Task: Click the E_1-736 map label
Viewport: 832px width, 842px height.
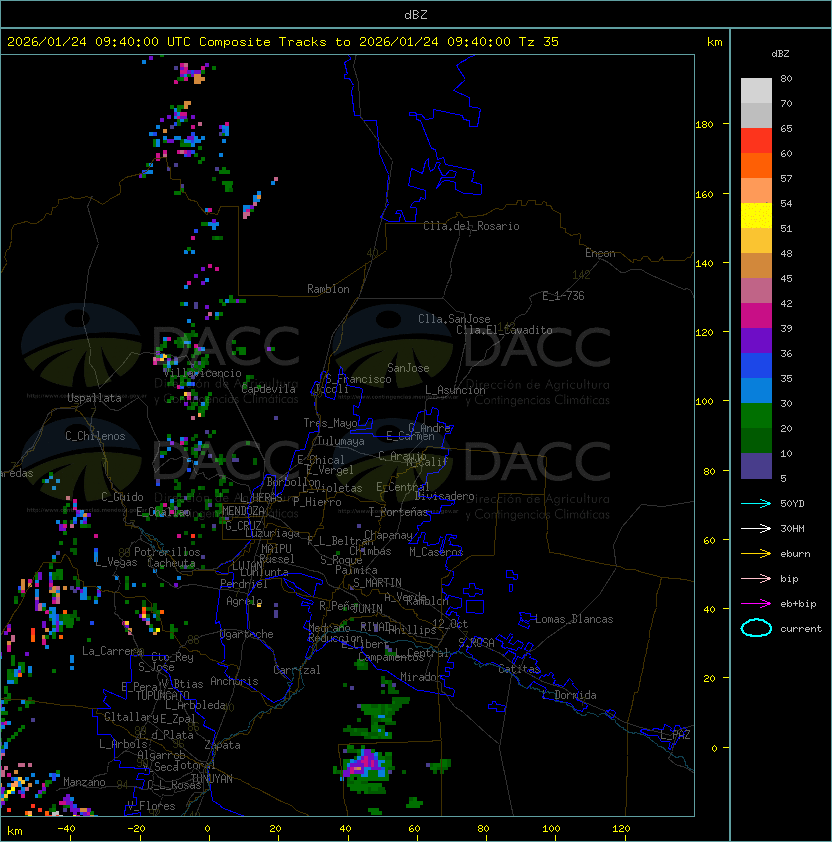Action: tap(563, 296)
